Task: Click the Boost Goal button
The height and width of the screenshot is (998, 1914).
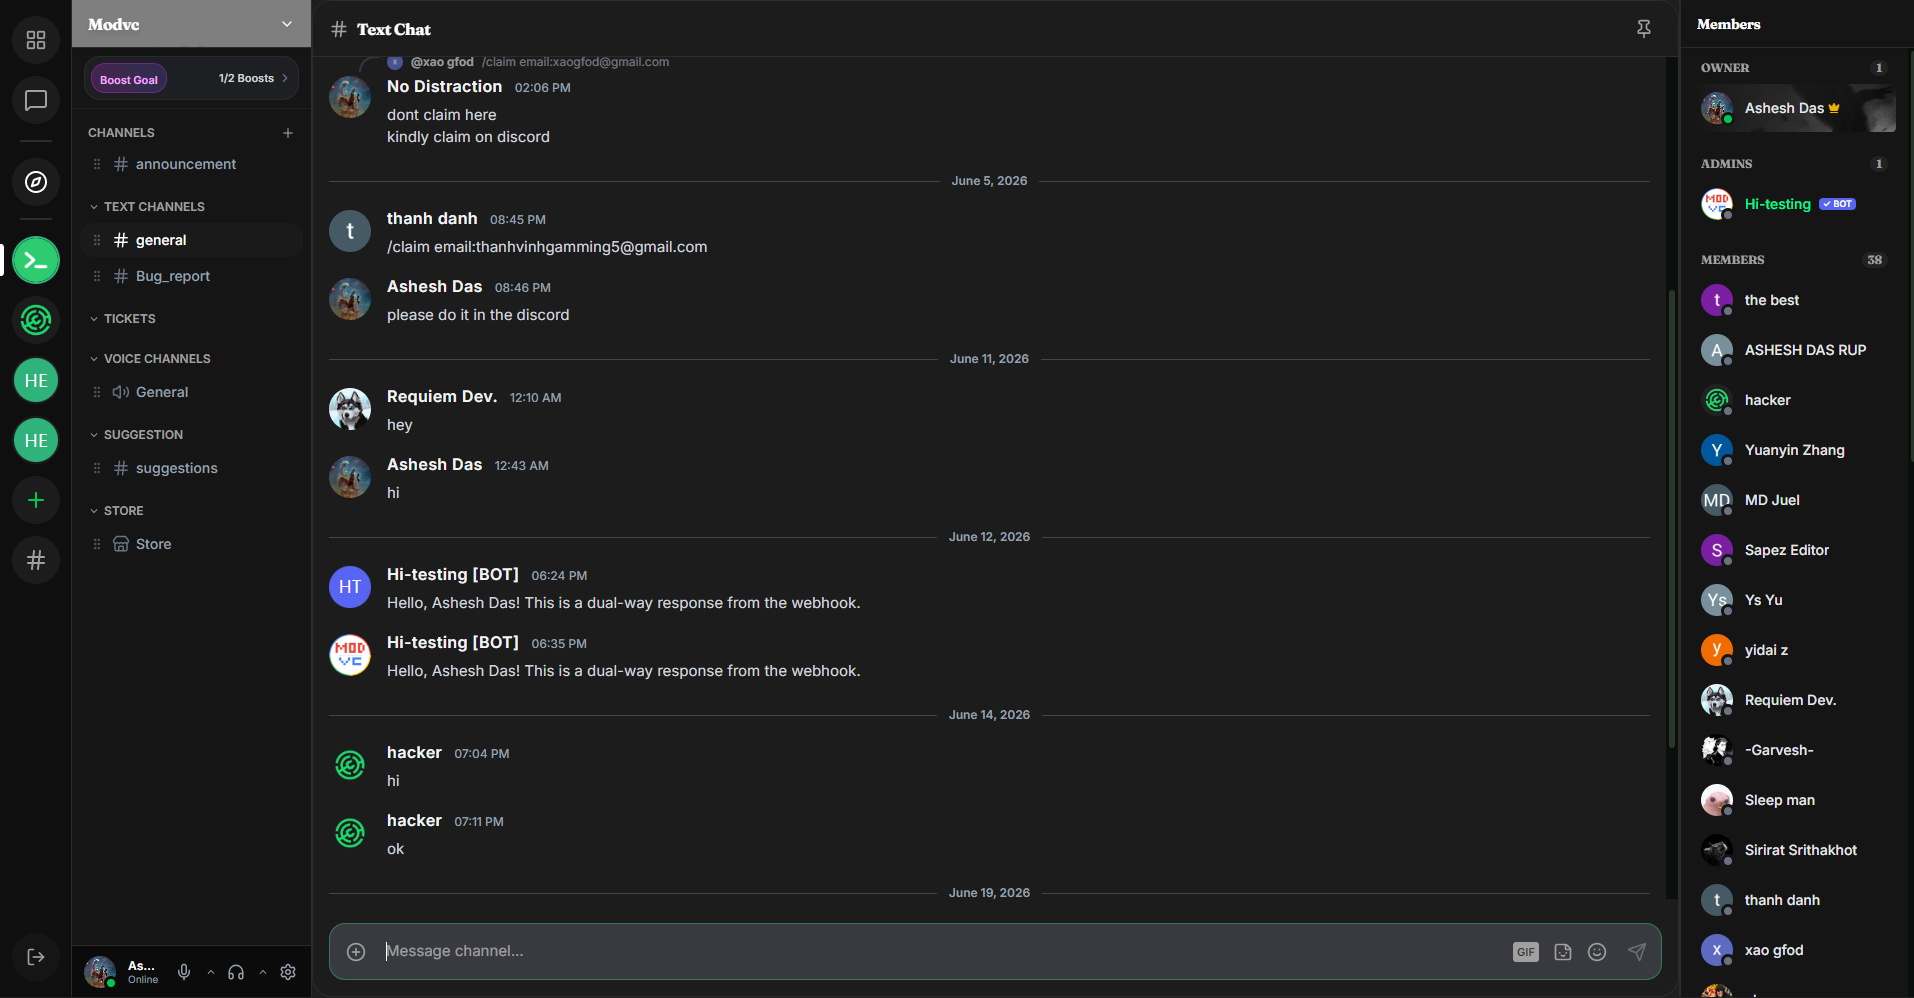Action: tap(129, 79)
